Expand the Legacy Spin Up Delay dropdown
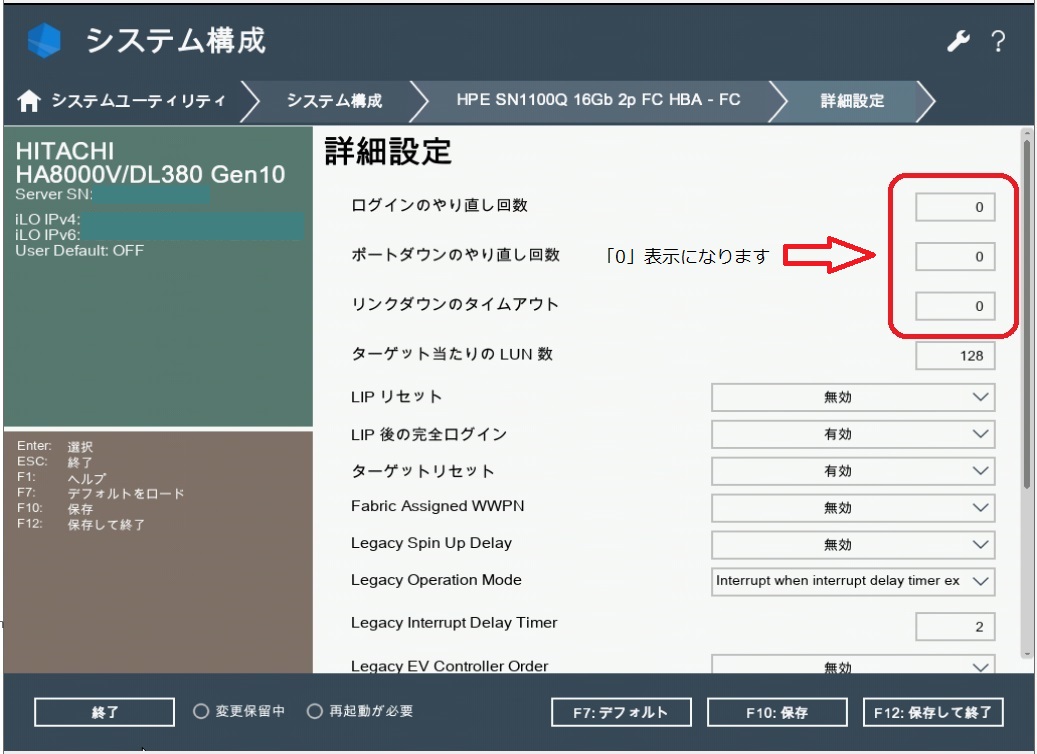1037x754 pixels. pos(852,545)
